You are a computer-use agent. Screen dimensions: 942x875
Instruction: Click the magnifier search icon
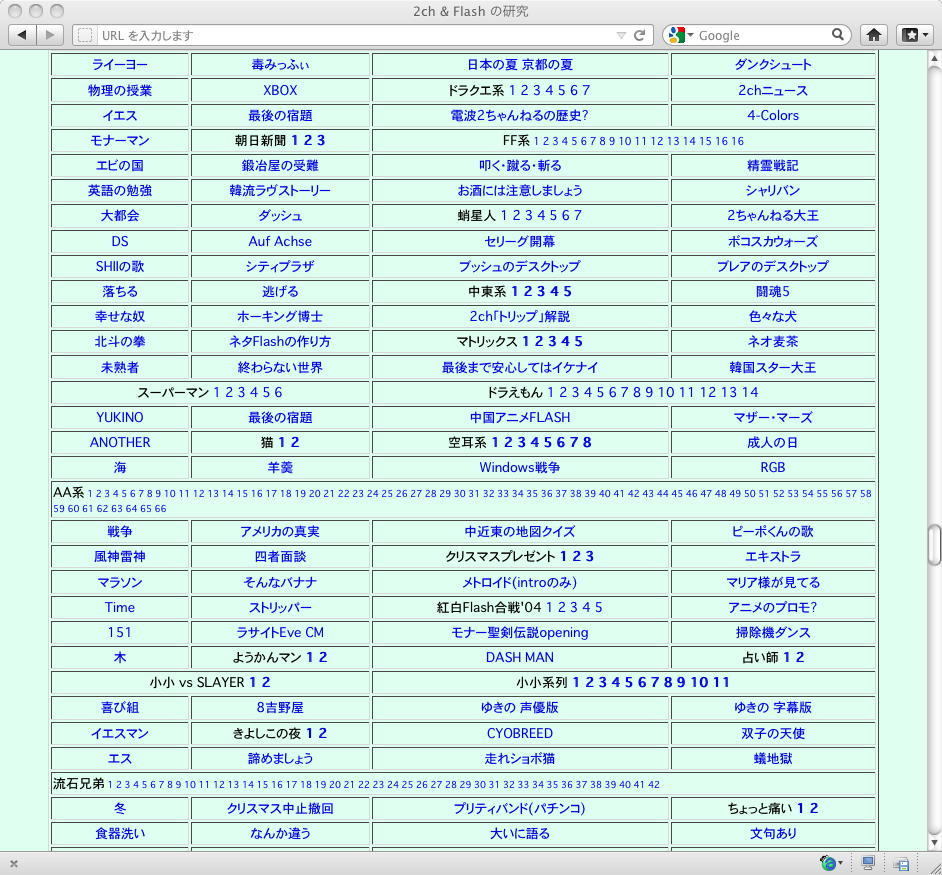(x=837, y=35)
